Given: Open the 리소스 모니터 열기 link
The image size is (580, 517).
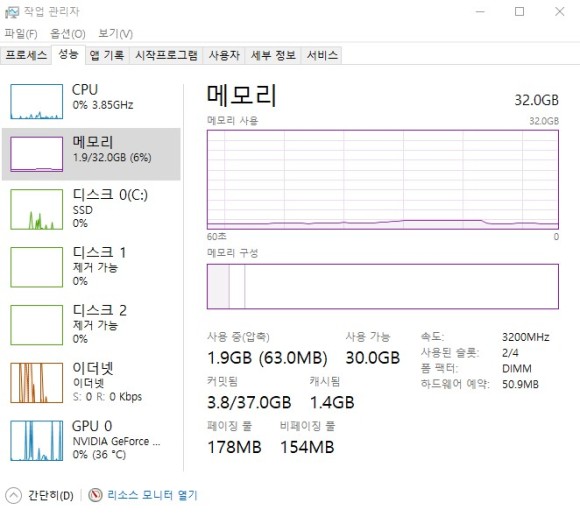Looking at the screenshot, I should click(152, 495).
